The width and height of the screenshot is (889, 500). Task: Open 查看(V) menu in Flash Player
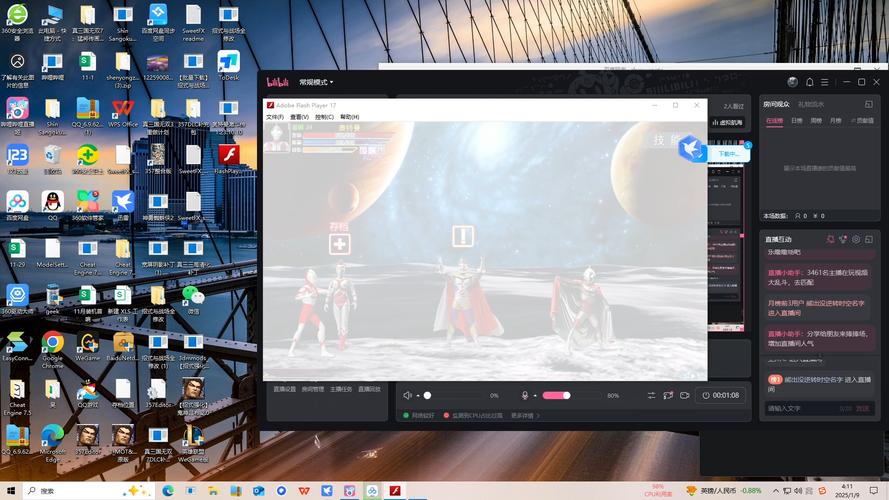(x=299, y=117)
